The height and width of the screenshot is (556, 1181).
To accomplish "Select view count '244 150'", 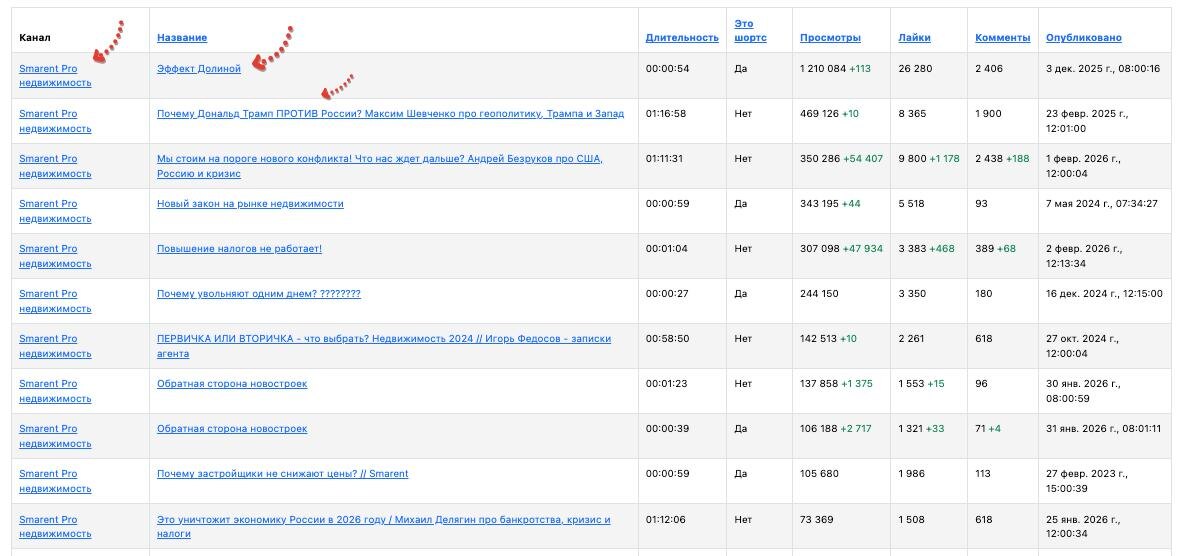I will click(x=819, y=294).
